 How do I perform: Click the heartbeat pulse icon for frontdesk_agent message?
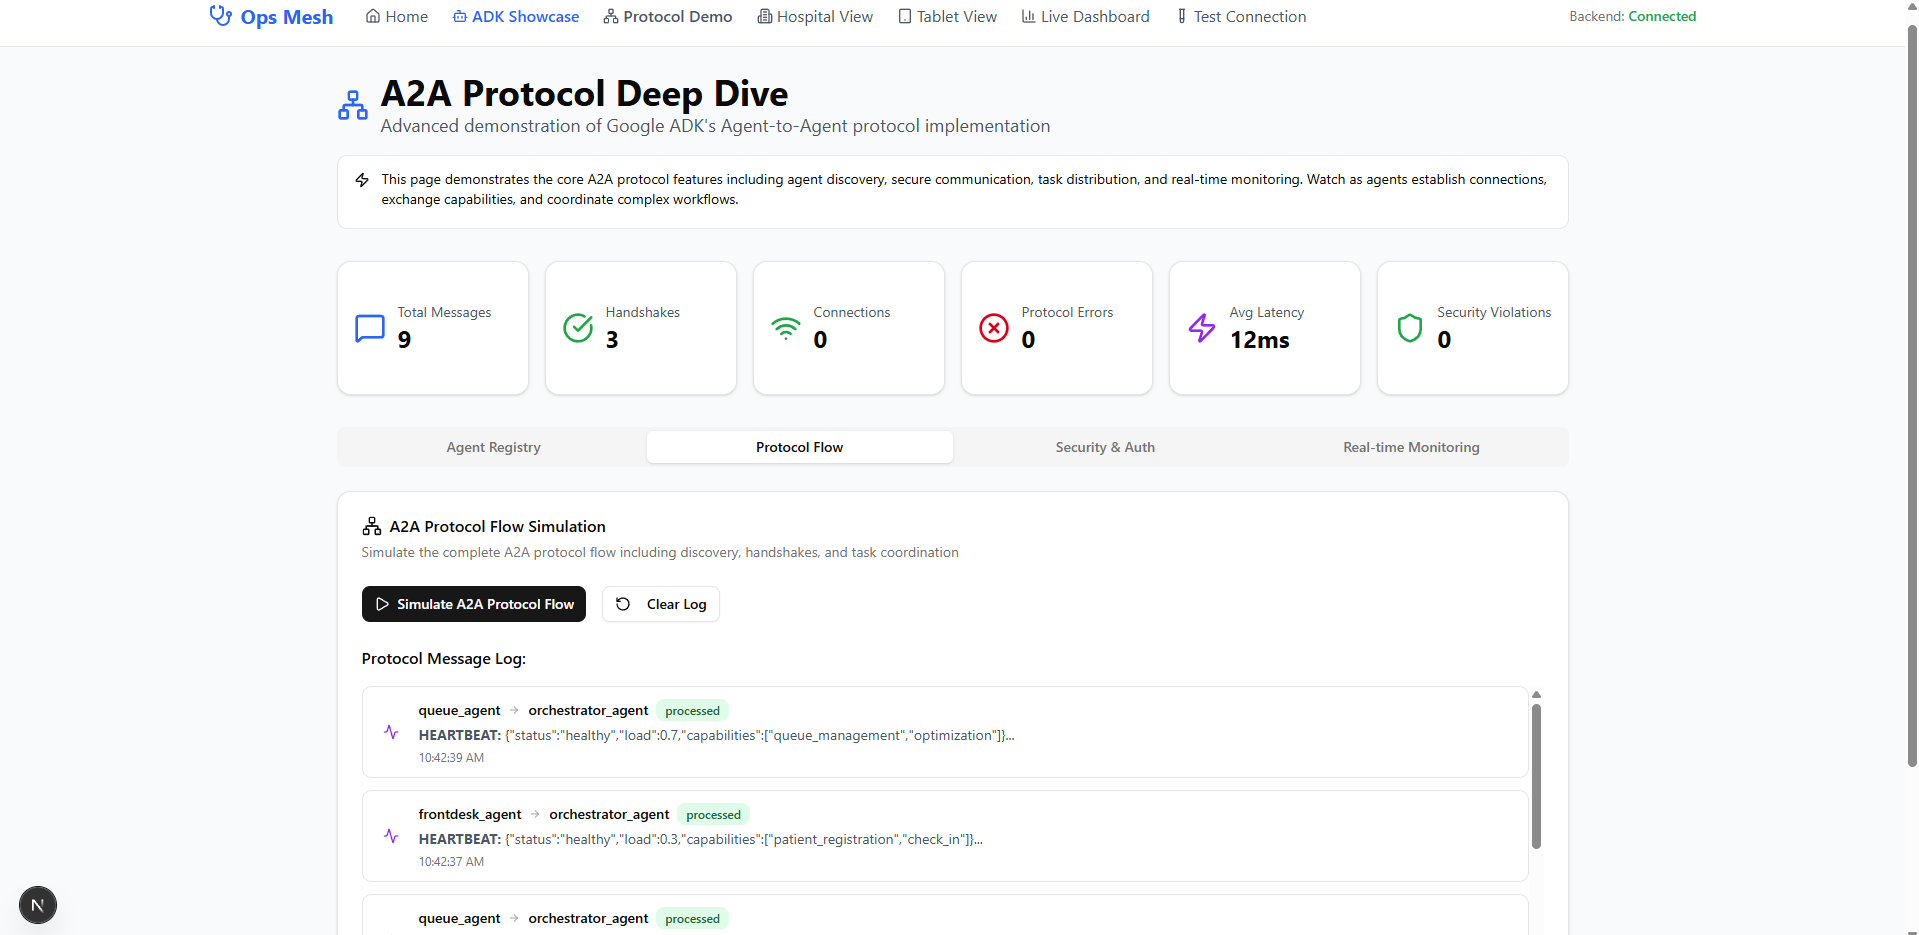pos(391,836)
